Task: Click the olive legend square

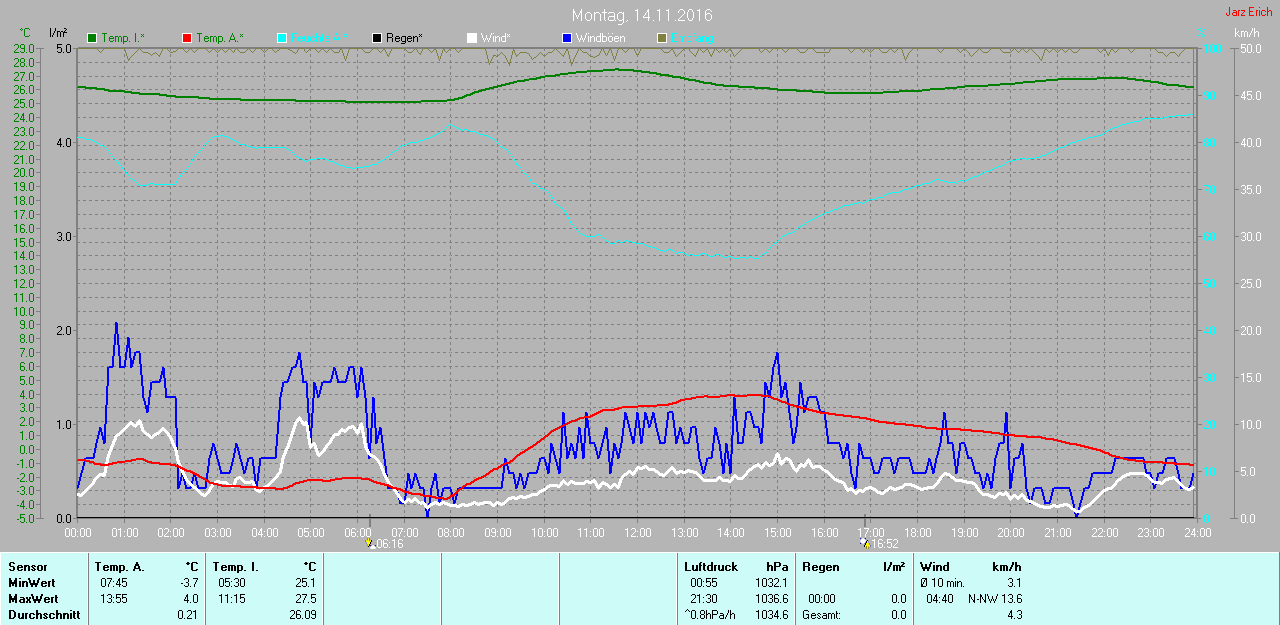Action: point(661,38)
